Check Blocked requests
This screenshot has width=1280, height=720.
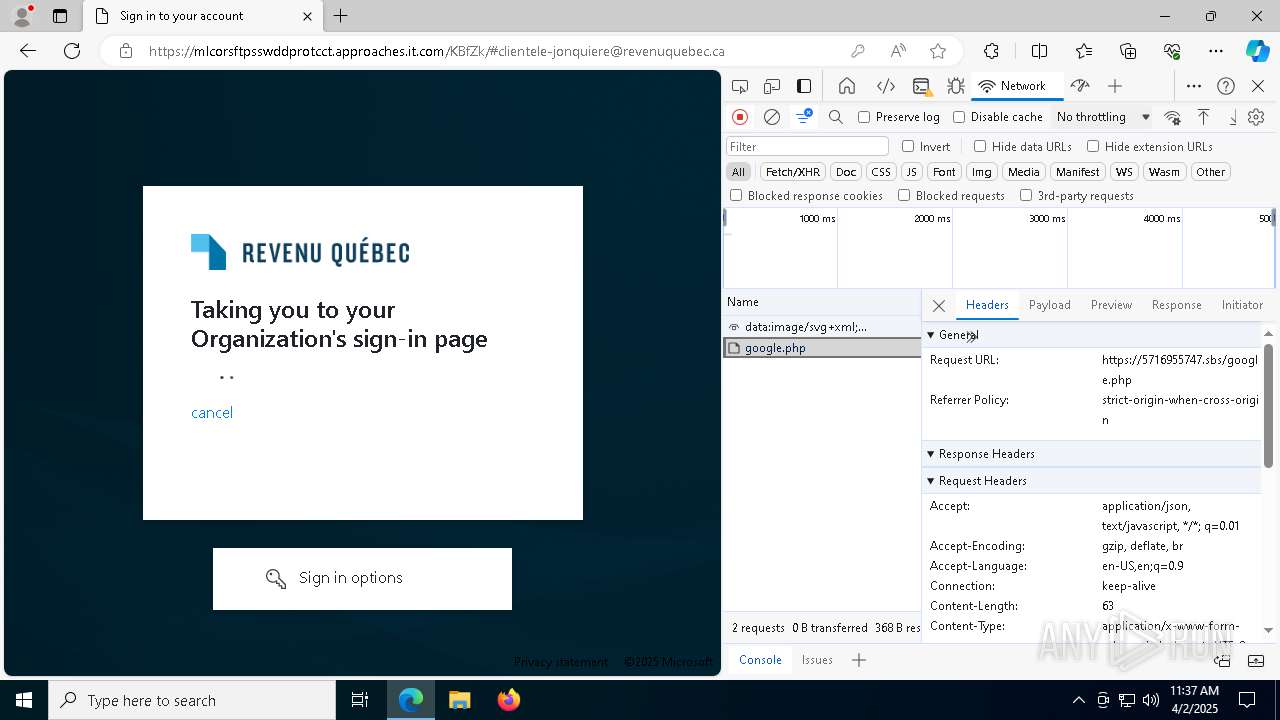click(904, 195)
